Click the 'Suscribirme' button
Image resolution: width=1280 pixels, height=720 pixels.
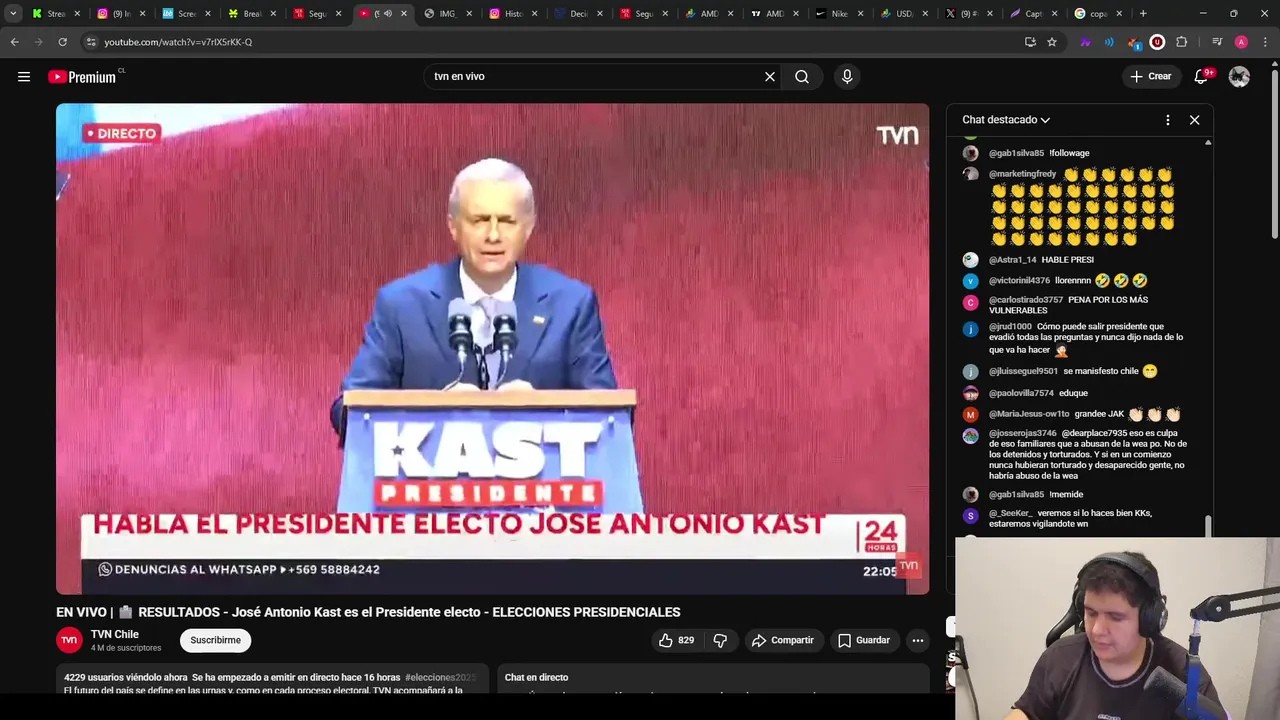tap(215, 640)
